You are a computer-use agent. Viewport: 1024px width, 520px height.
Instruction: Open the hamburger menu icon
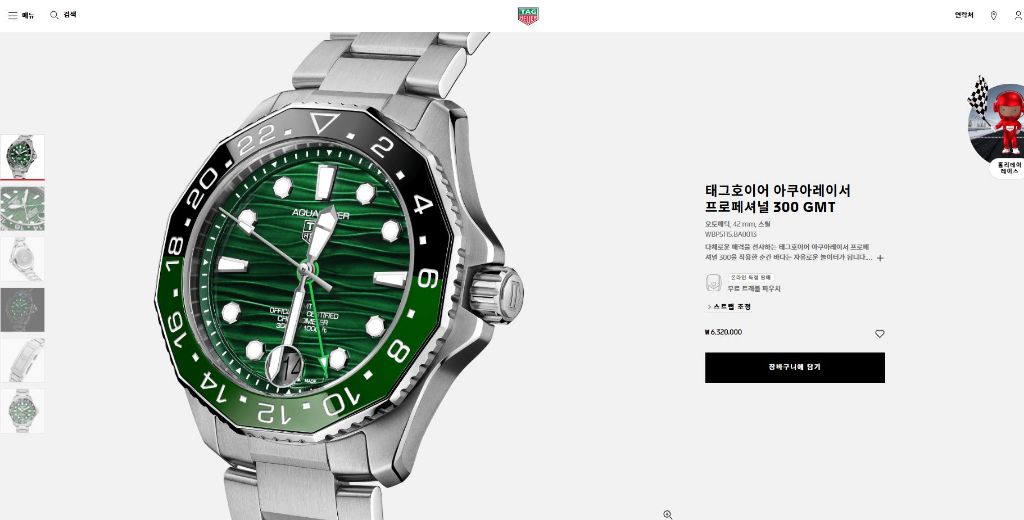pyautogui.click(x=12, y=15)
